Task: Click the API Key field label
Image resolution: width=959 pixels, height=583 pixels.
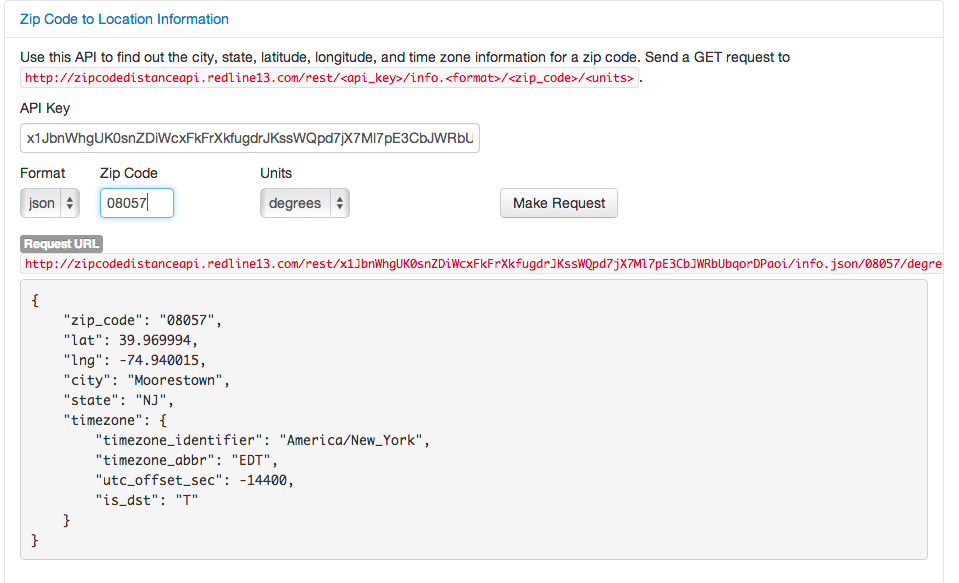Action: 45,108
